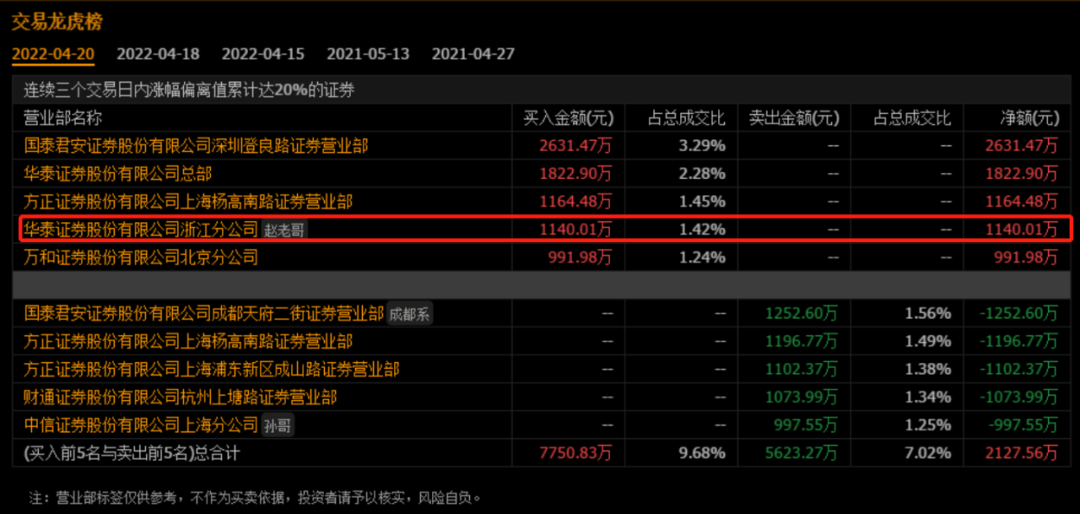1080x514 pixels.
Task: Click the 卖出金额(元) column header
Action: click(794, 119)
